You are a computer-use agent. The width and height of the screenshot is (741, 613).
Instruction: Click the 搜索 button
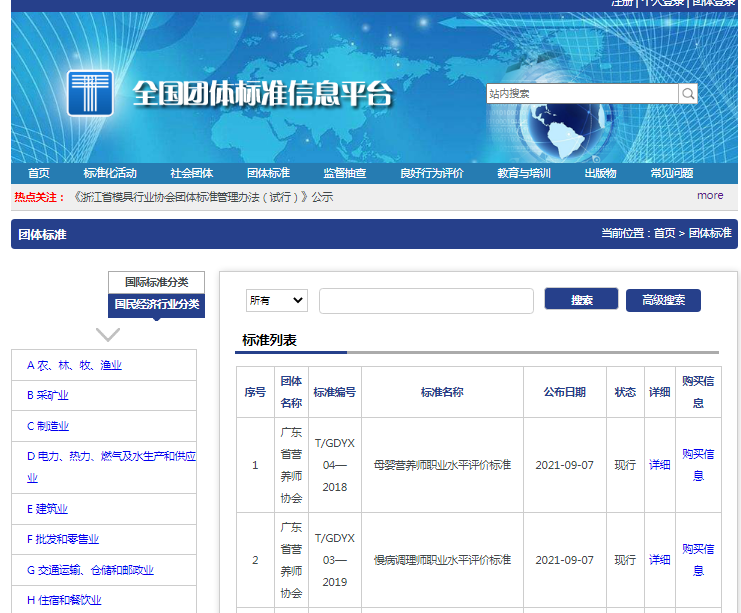(x=581, y=300)
